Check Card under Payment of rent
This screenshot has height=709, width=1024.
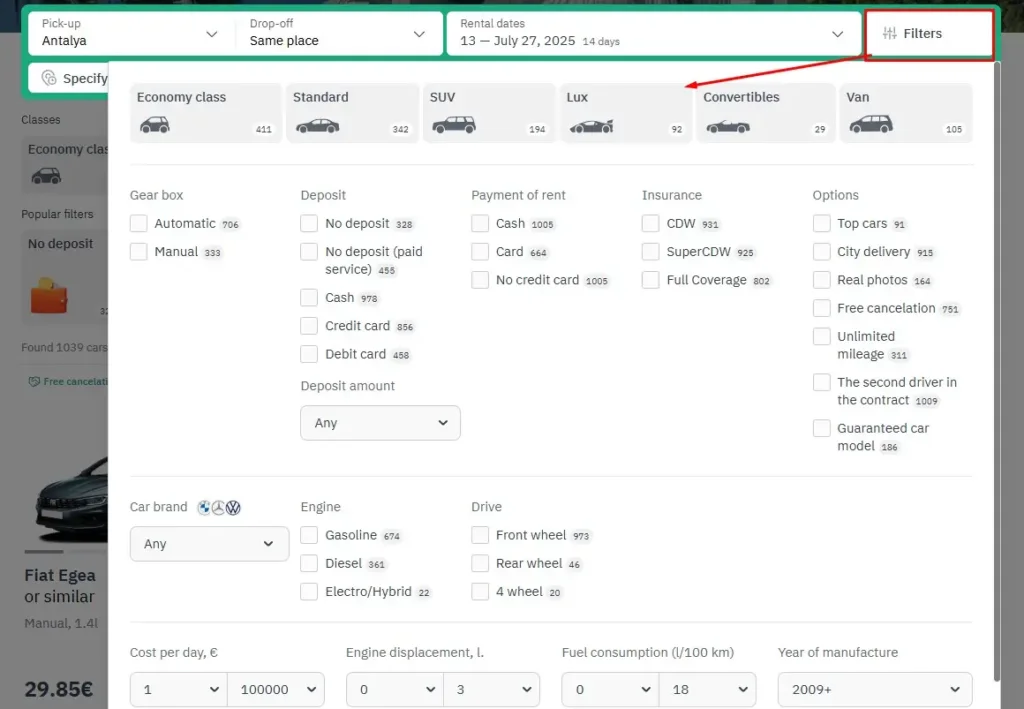point(480,251)
